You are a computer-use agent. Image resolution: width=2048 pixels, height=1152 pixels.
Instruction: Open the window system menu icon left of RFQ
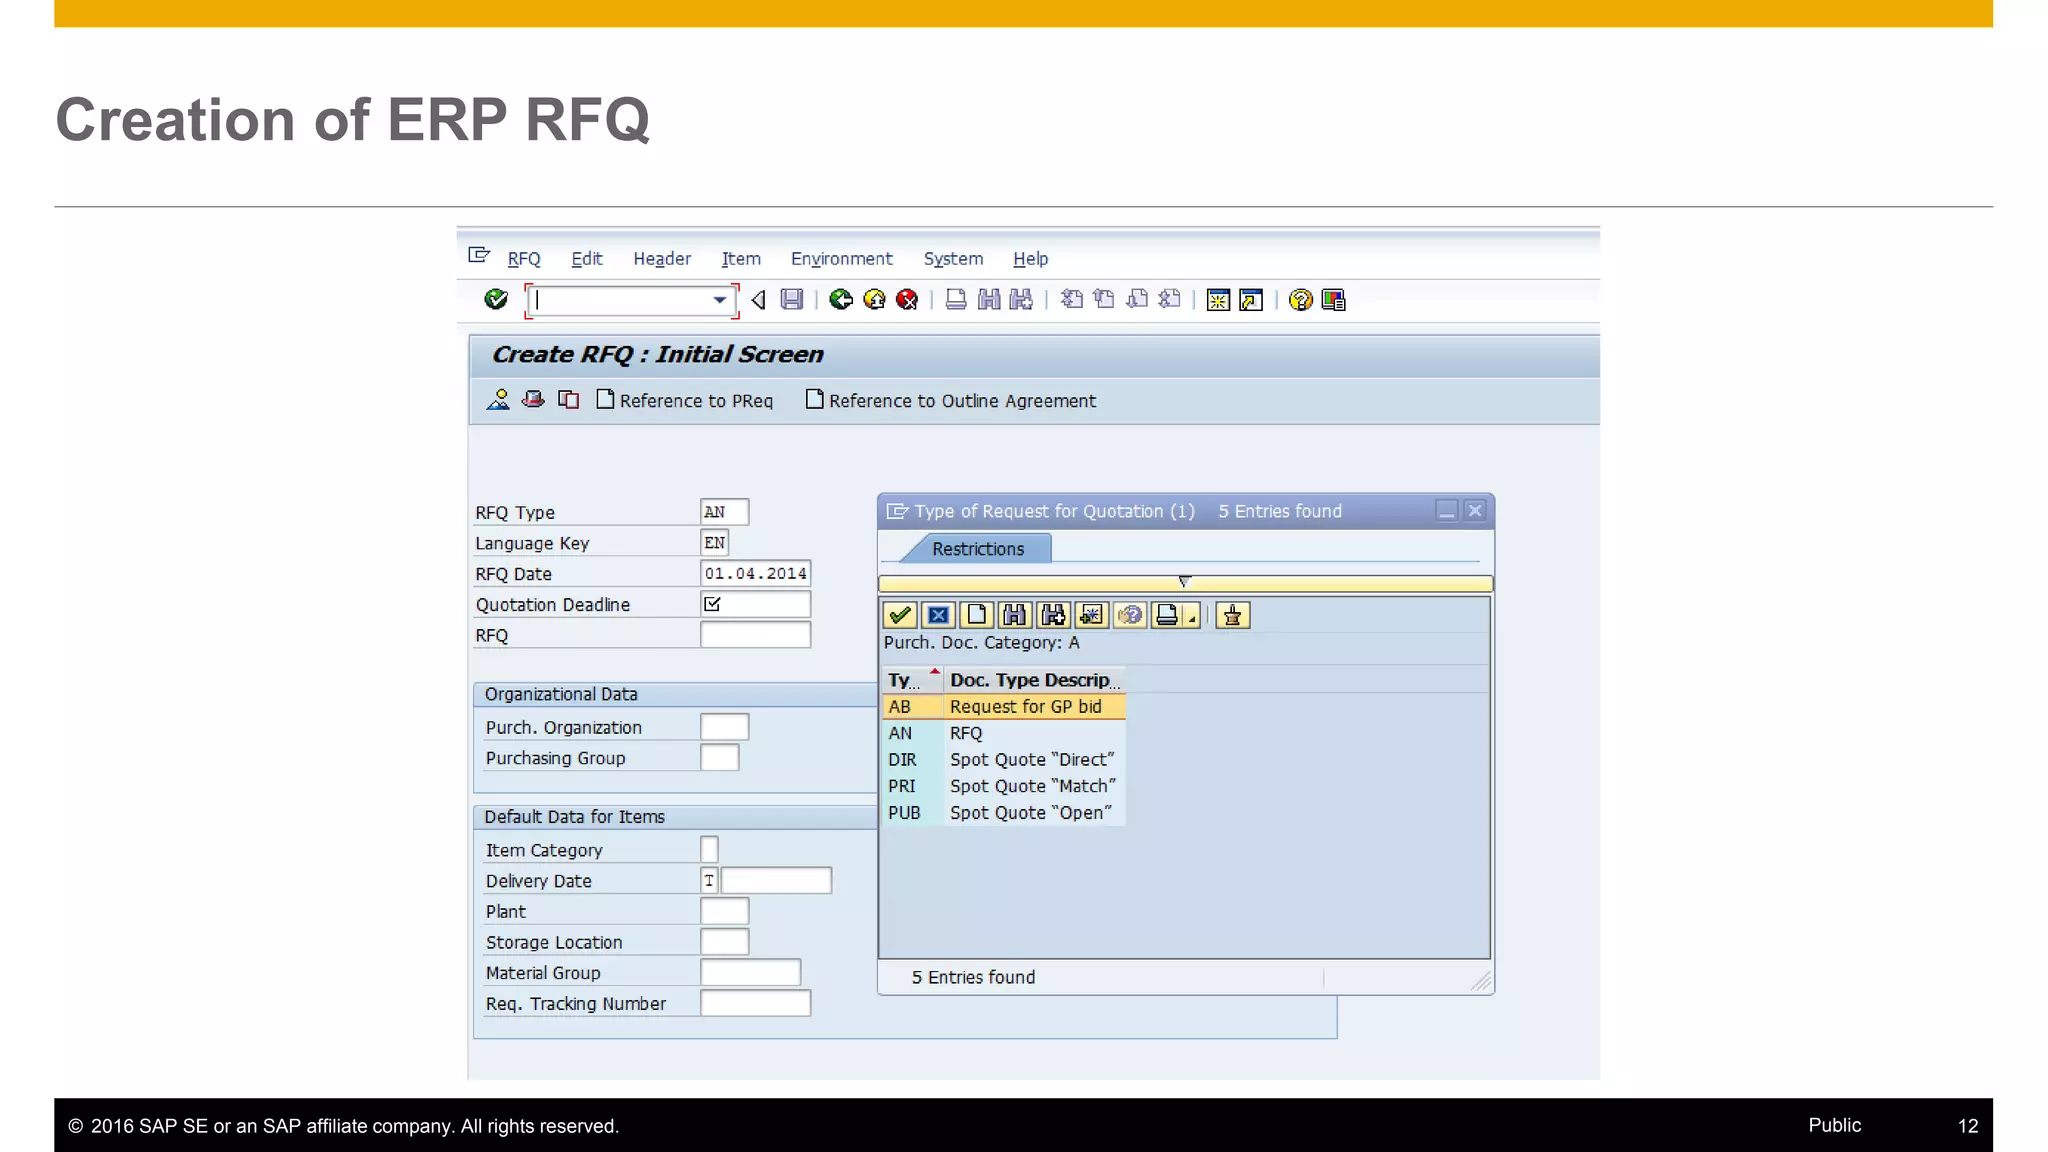pyautogui.click(x=479, y=256)
